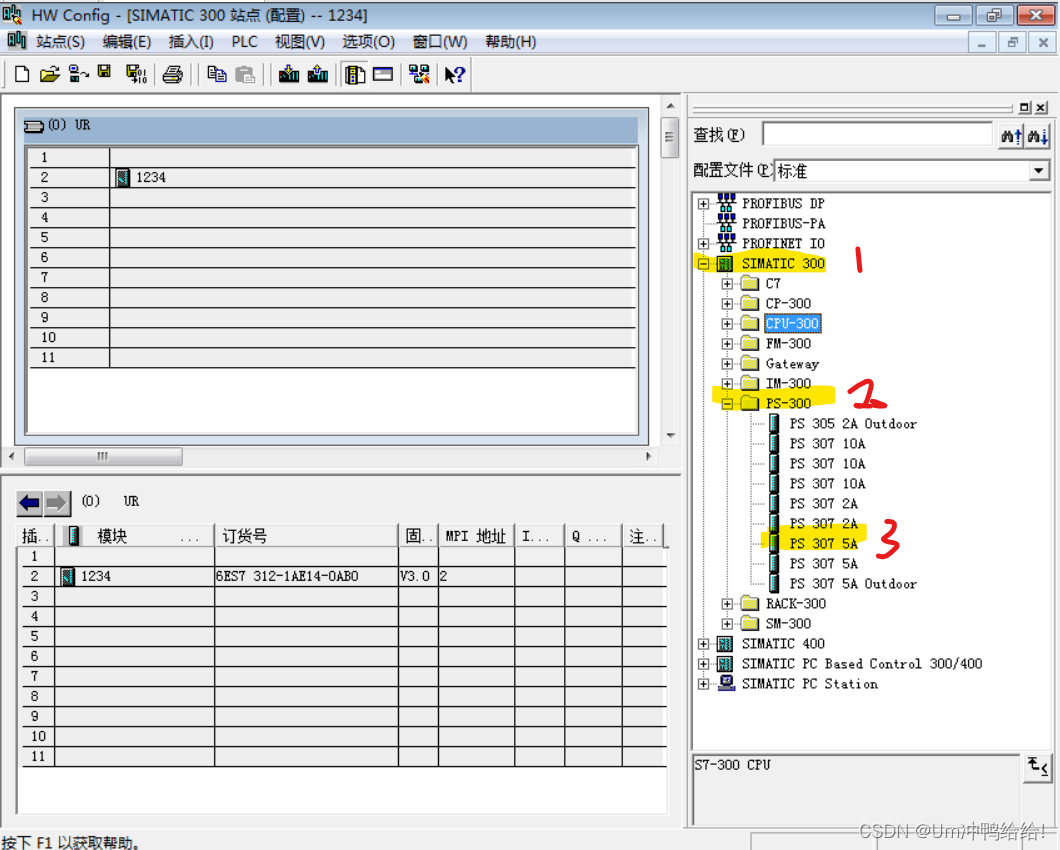Click the Copy toolbar icon
The height and width of the screenshot is (850, 1060).
(216, 74)
